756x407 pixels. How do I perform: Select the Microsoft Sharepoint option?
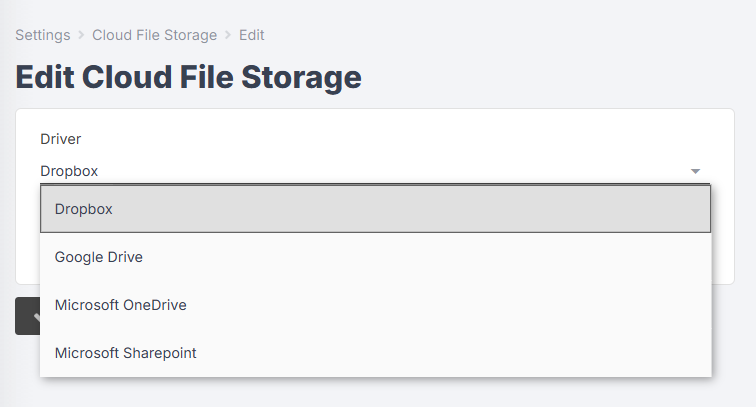click(375, 353)
